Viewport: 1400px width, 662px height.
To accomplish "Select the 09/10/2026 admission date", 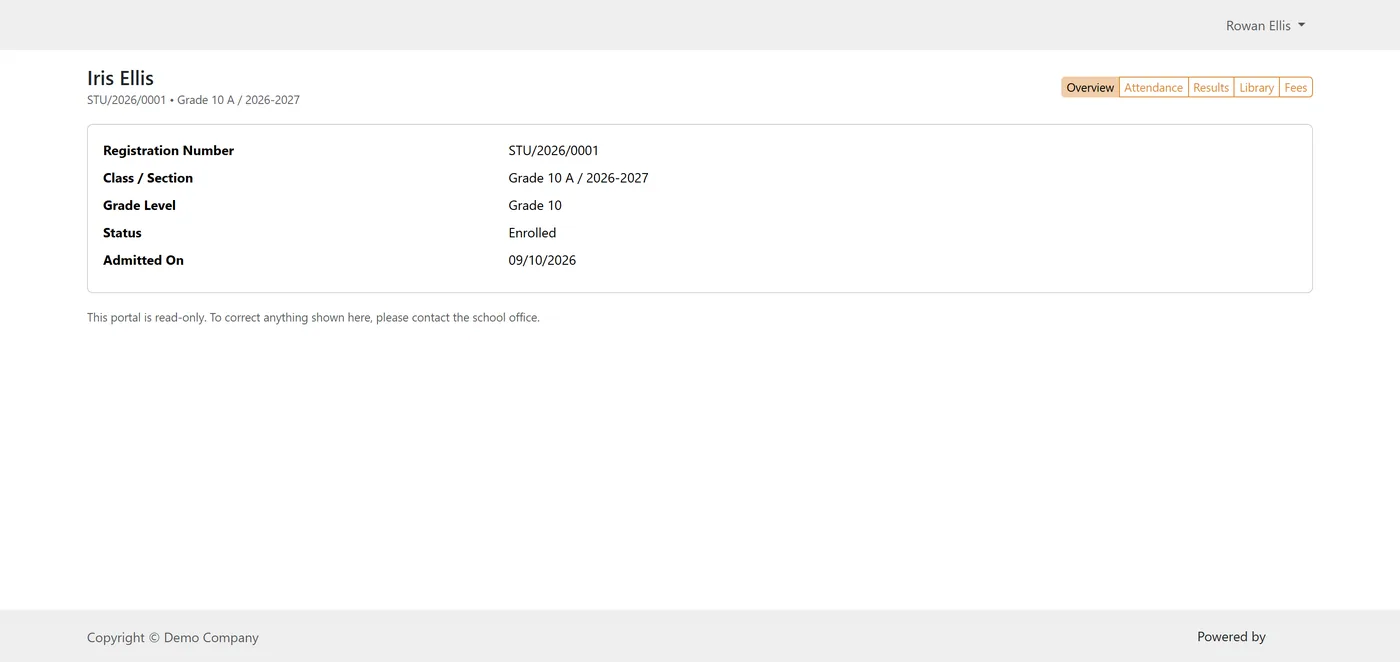I will click(x=542, y=260).
